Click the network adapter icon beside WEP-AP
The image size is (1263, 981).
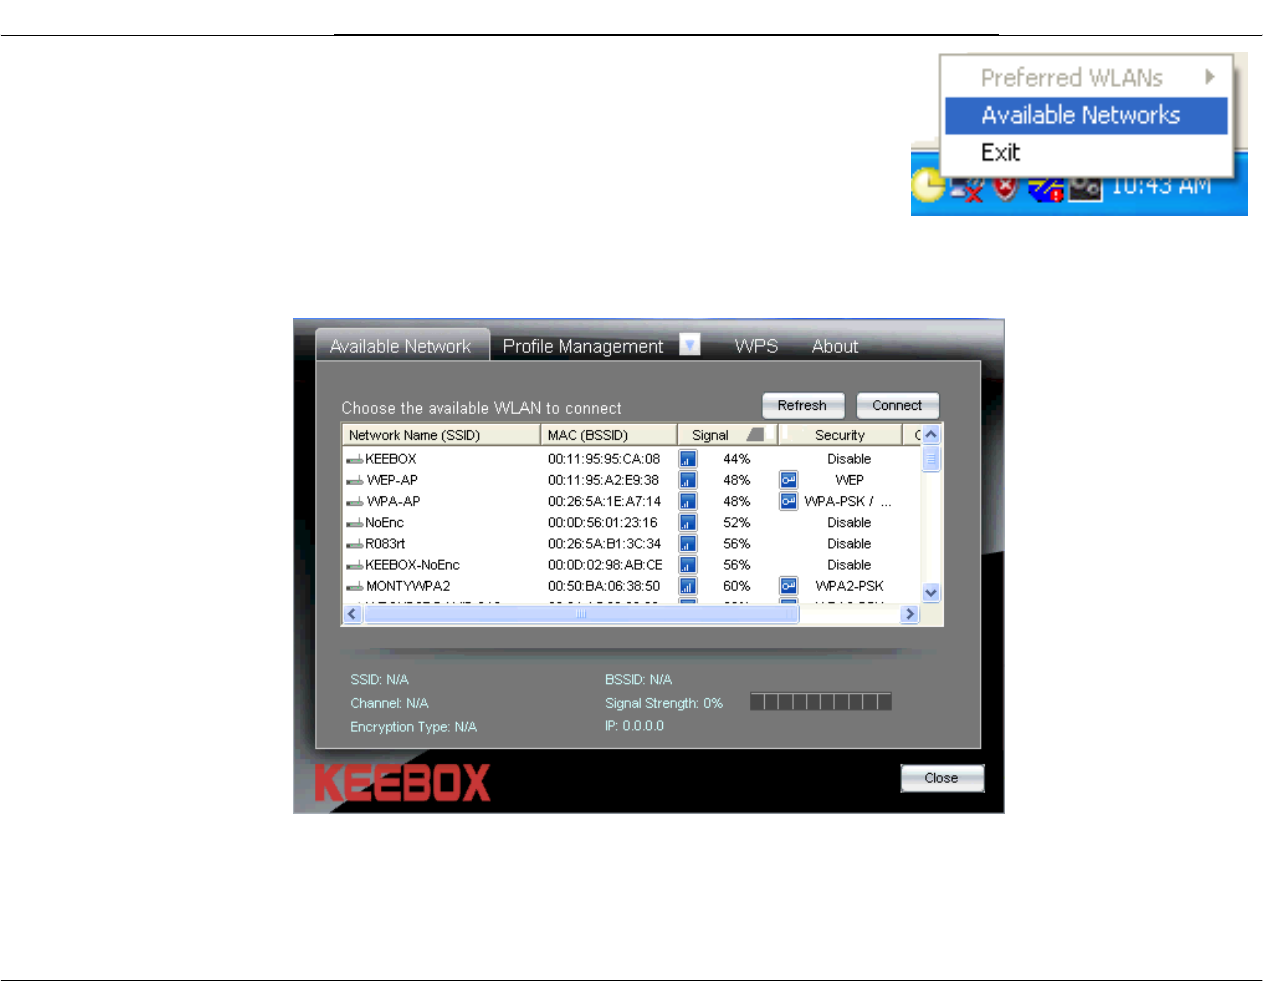(354, 481)
